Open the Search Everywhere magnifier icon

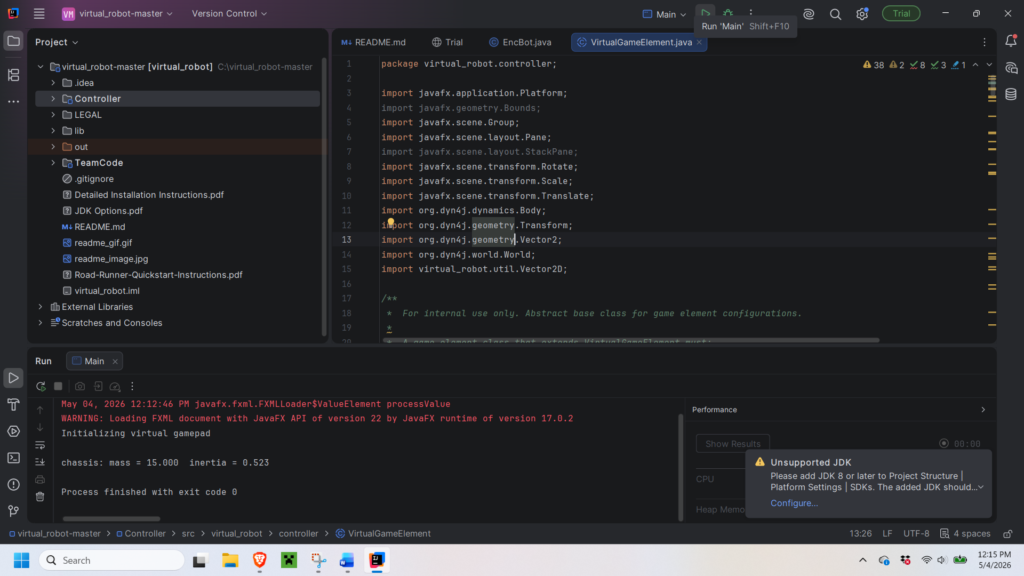coord(835,14)
